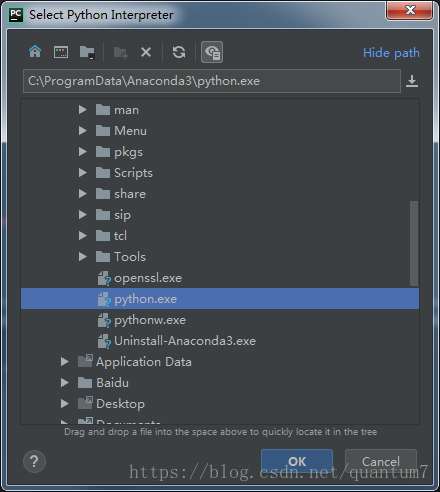Click the PyCharm icon in the title bar
The image size is (440, 492).
[16, 15]
